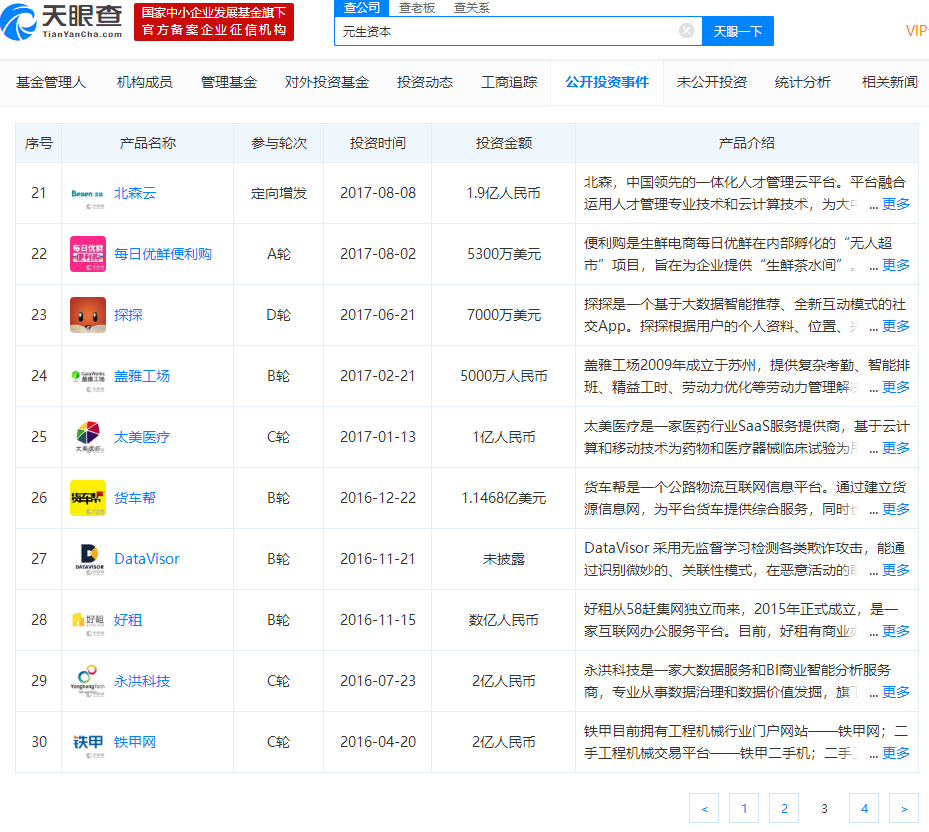The height and width of the screenshot is (832, 929).
Task: Open the 统计分析 tab
Action: (803, 82)
